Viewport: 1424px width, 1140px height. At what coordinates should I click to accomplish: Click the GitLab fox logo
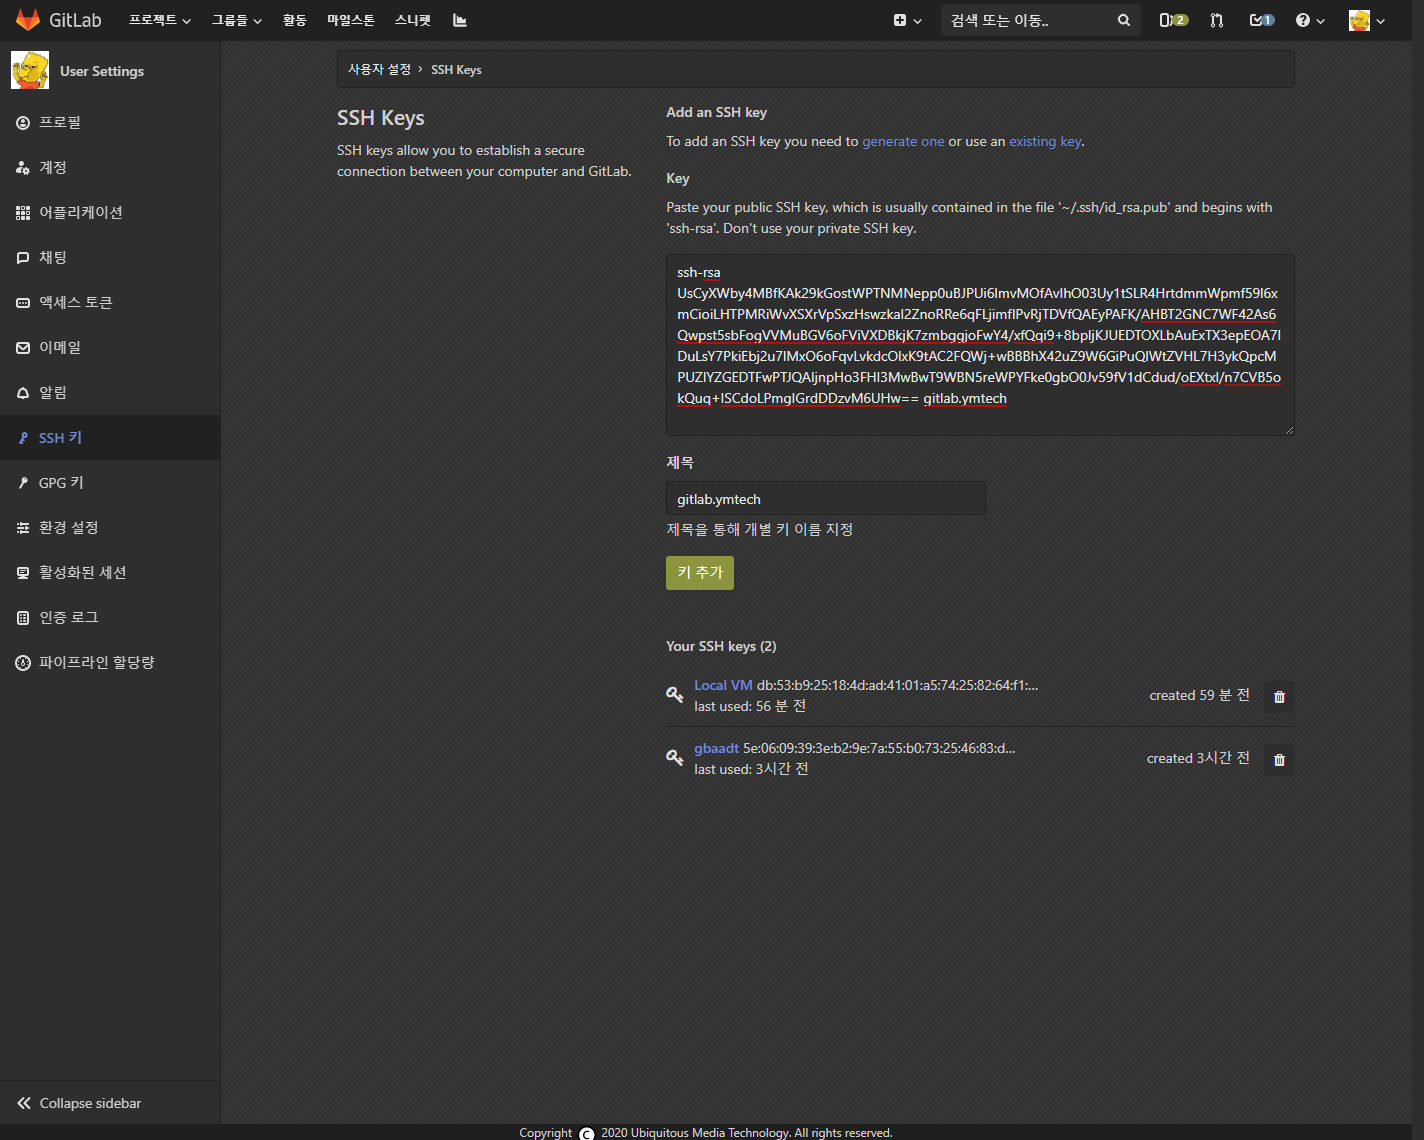coord(28,20)
